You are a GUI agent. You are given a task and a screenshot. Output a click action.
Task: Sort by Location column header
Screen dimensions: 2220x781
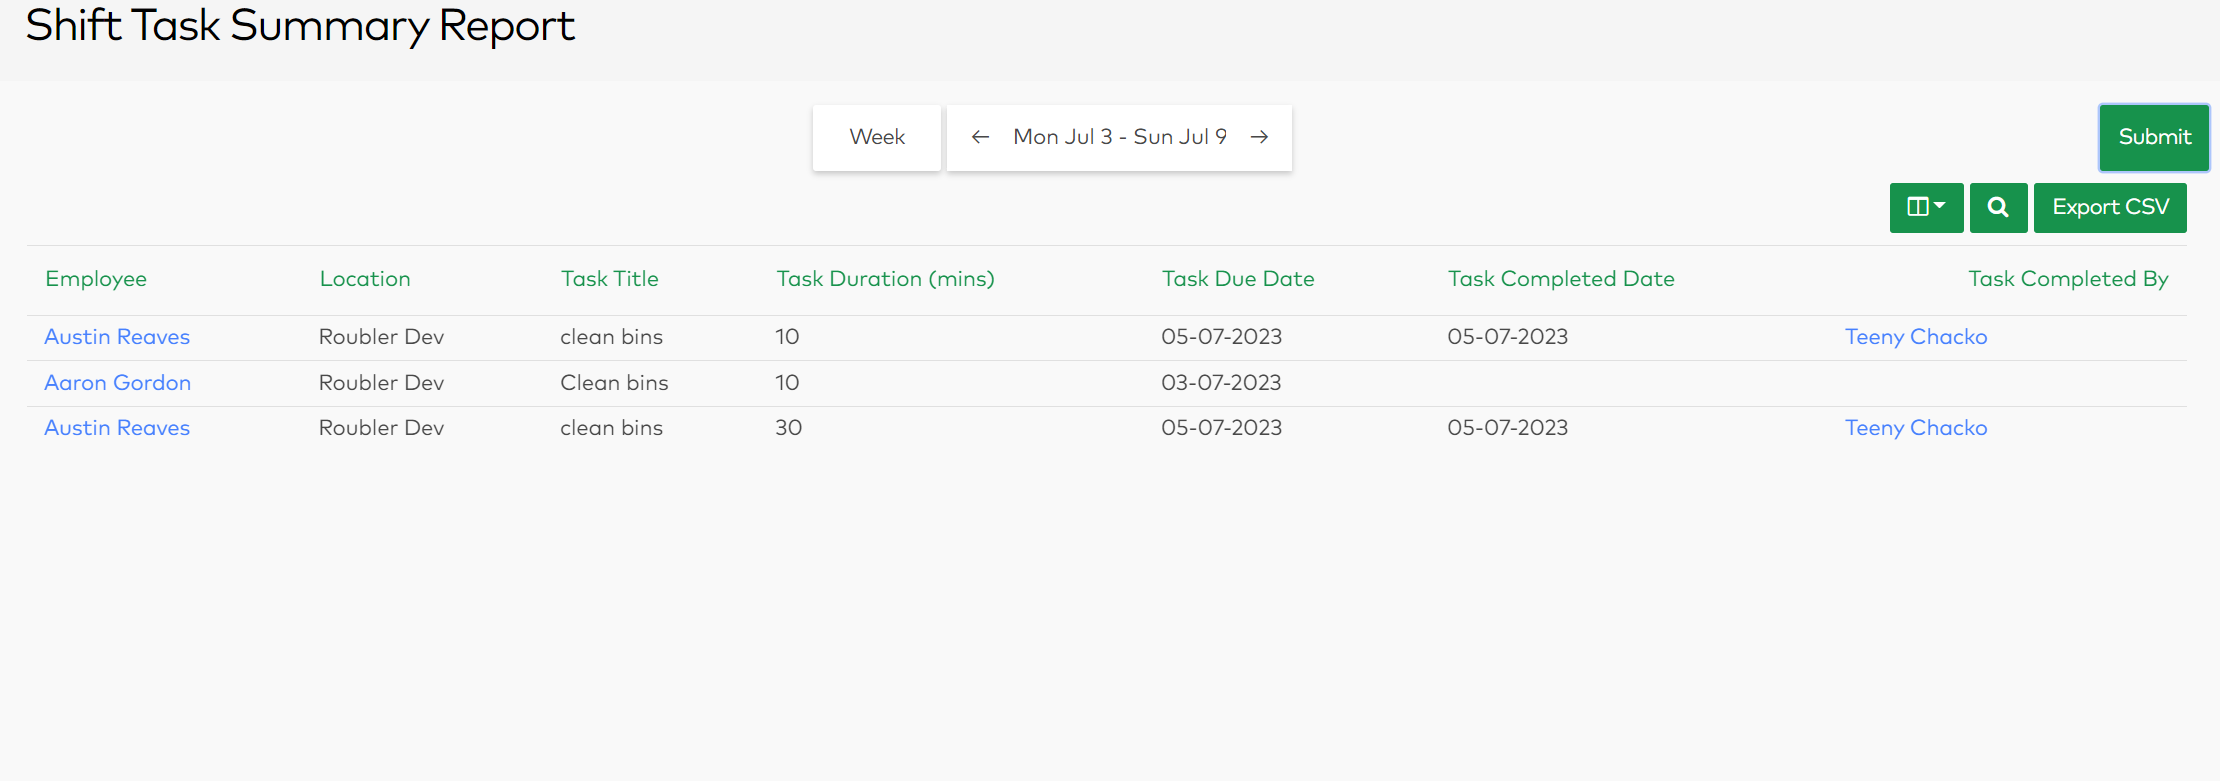pyautogui.click(x=365, y=279)
